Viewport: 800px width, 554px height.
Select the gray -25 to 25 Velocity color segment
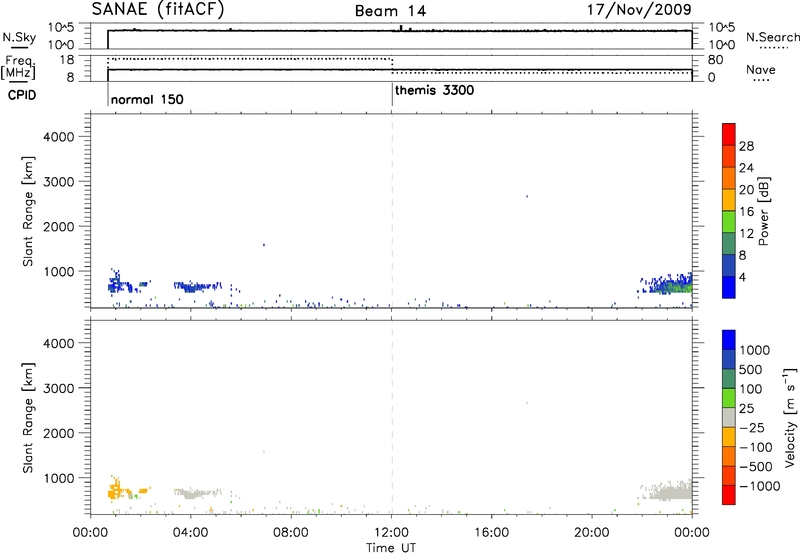coord(729,417)
